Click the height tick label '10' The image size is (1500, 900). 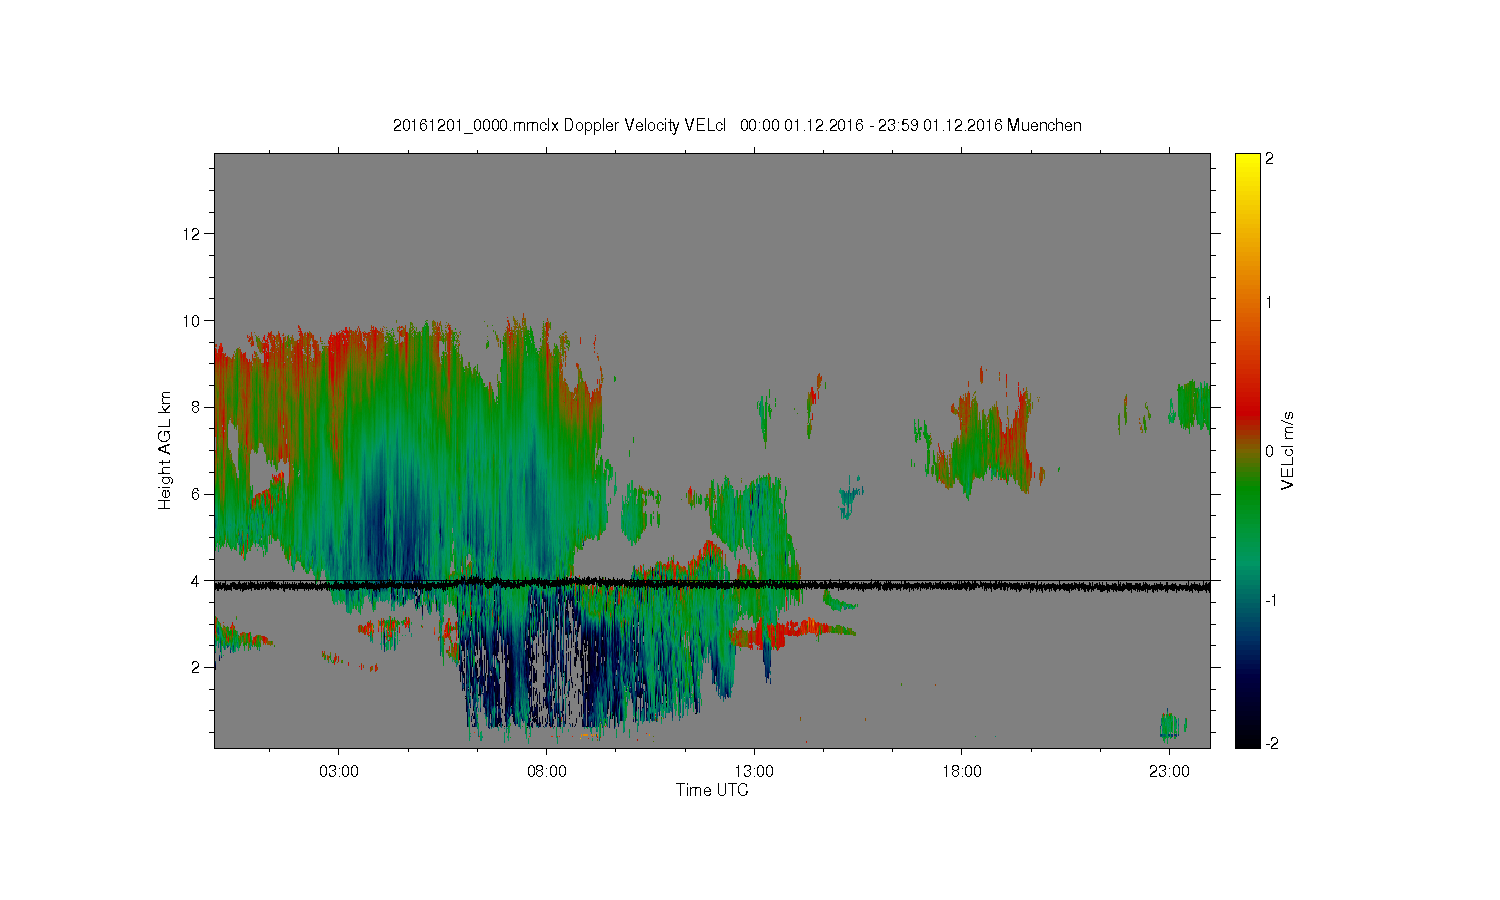pos(192,320)
